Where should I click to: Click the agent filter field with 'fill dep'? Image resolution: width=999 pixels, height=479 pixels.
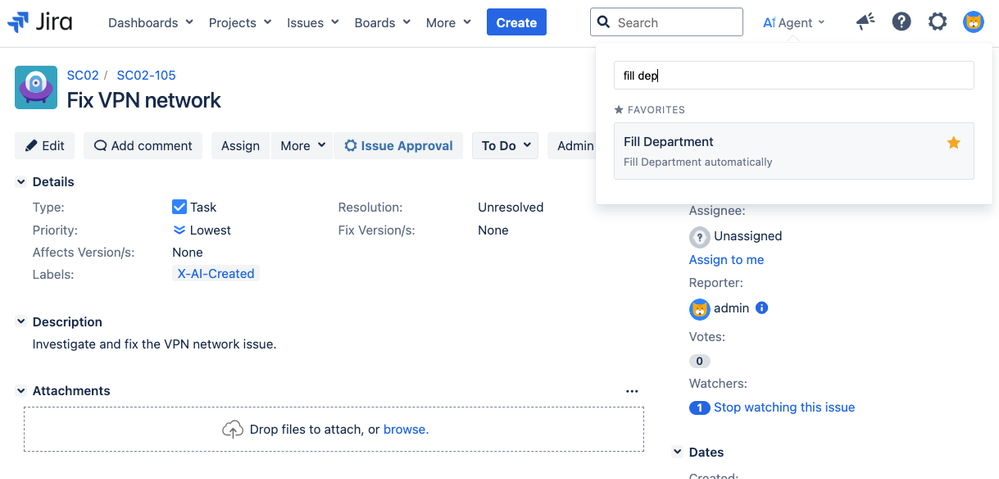tap(794, 76)
